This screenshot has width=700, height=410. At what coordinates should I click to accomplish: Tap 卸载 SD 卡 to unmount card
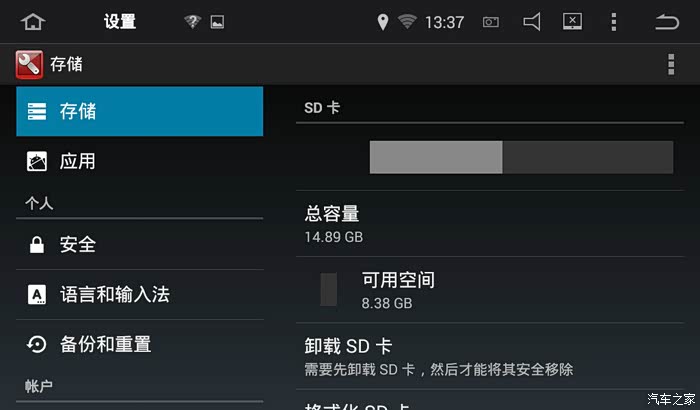click(x=490, y=356)
